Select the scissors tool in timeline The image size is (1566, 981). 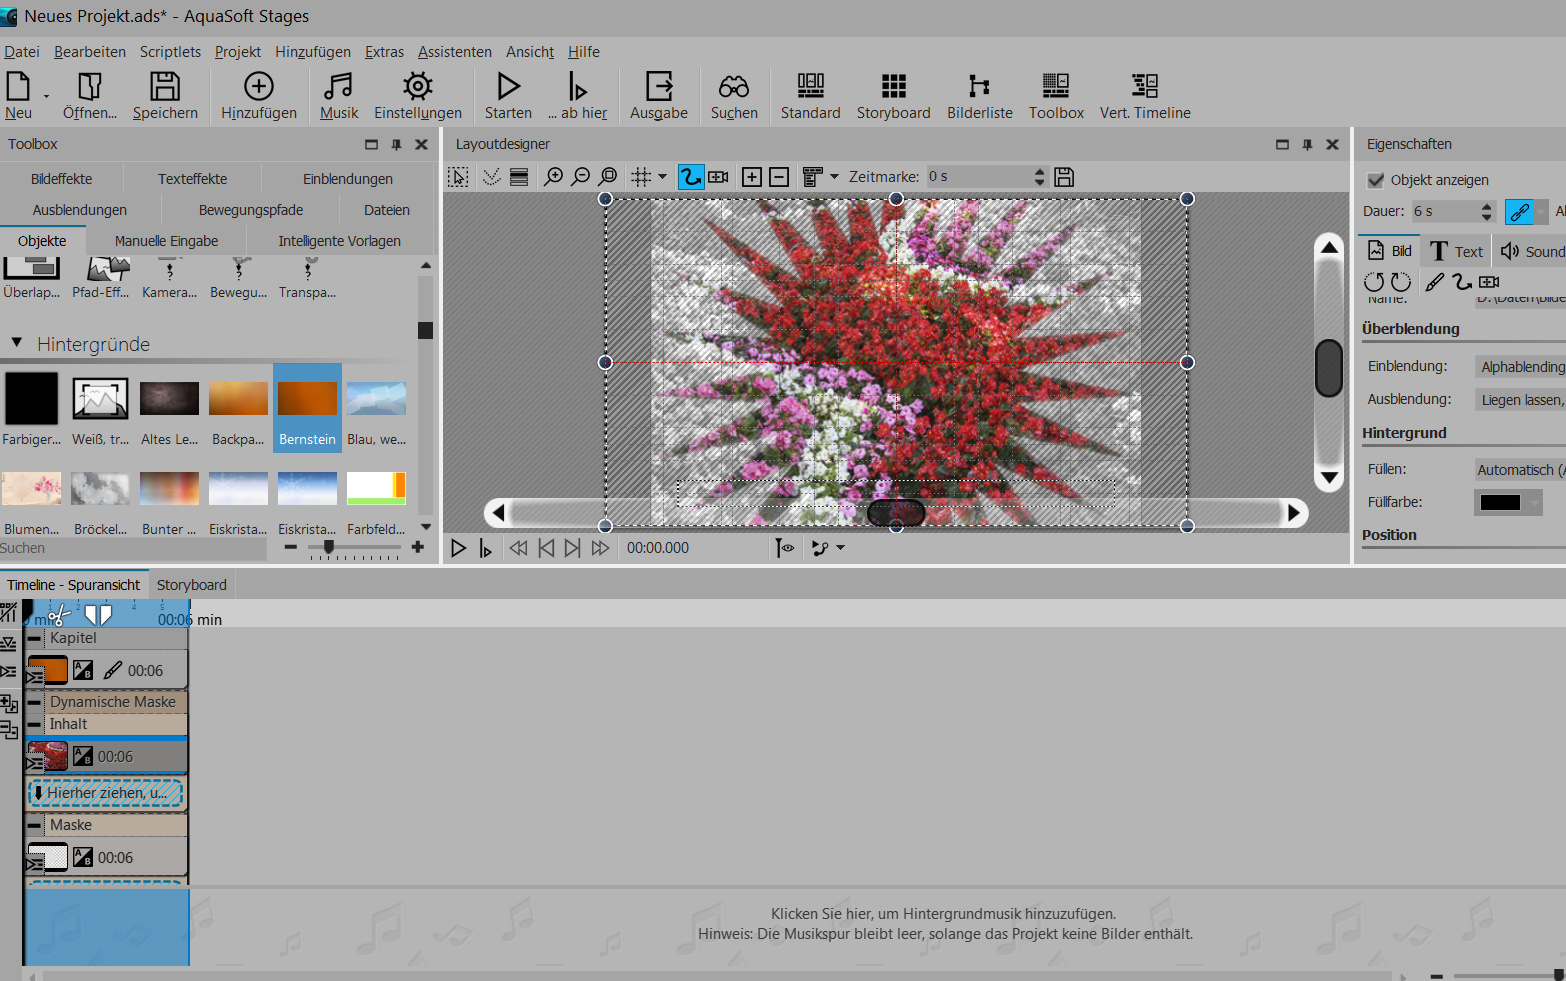point(60,614)
